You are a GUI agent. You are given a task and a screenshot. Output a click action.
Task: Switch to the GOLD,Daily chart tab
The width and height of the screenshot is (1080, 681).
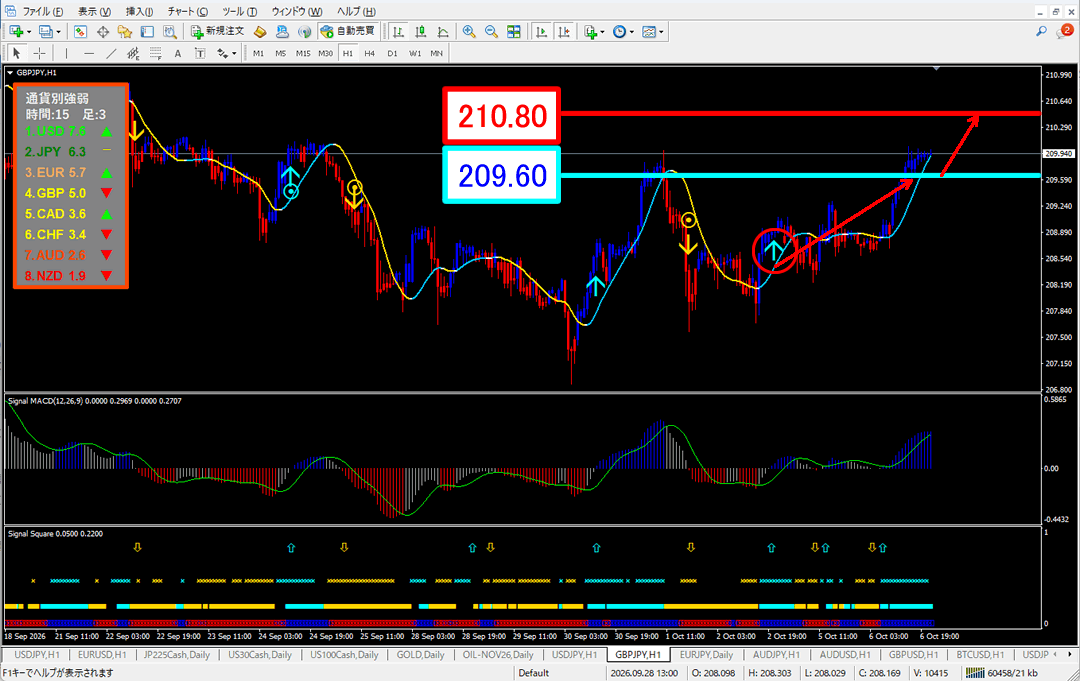pyautogui.click(x=421, y=655)
